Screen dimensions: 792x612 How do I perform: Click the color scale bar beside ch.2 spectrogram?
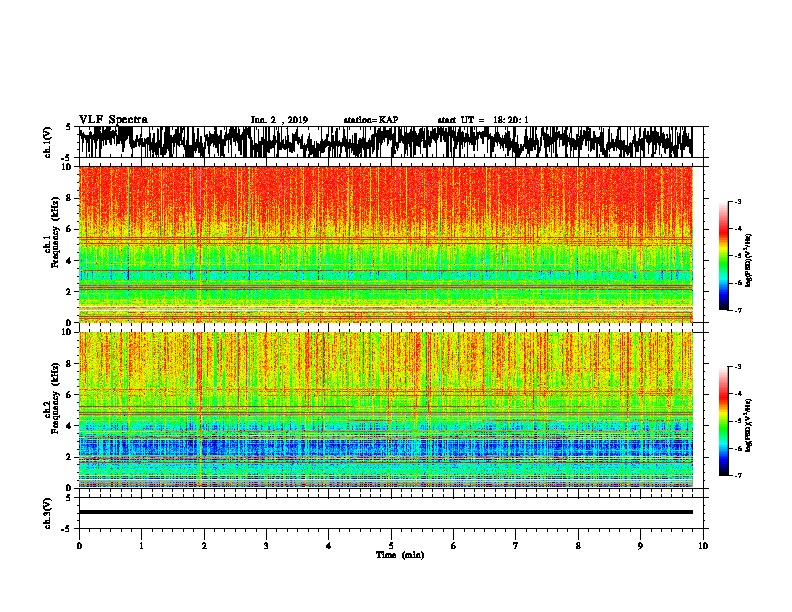coord(724,421)
